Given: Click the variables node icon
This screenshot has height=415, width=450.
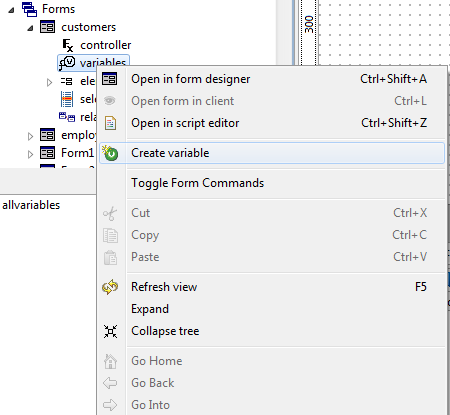Looking at the screenshot, I should coord(67,63).
